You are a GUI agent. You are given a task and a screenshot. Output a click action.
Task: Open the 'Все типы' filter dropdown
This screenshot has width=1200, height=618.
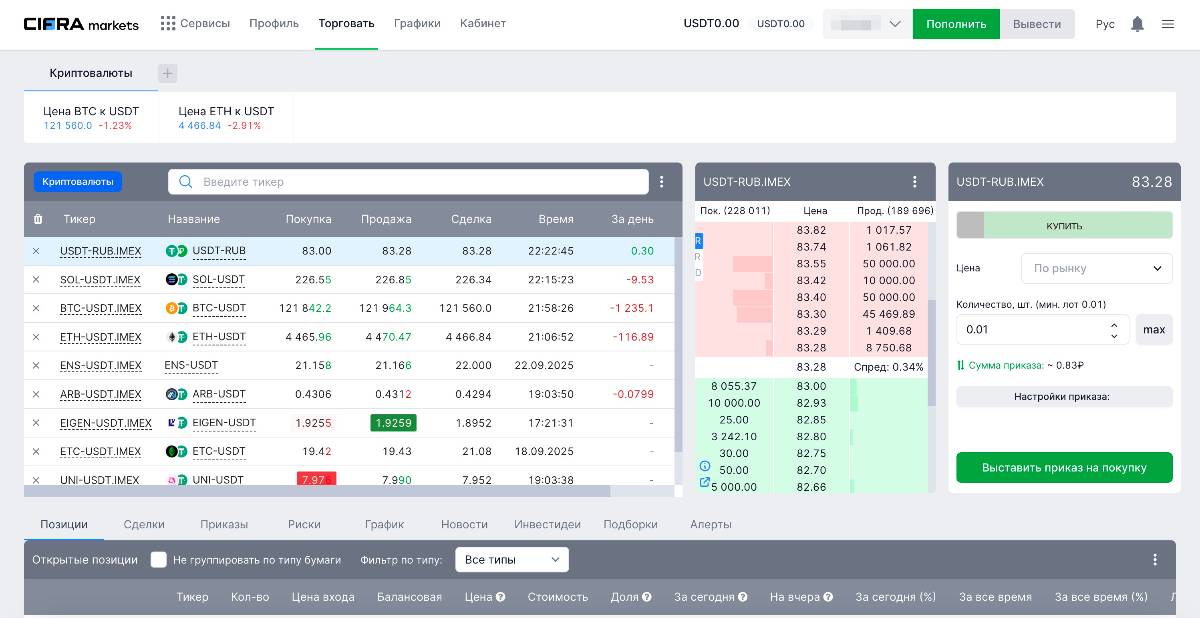tap(511, 560)
